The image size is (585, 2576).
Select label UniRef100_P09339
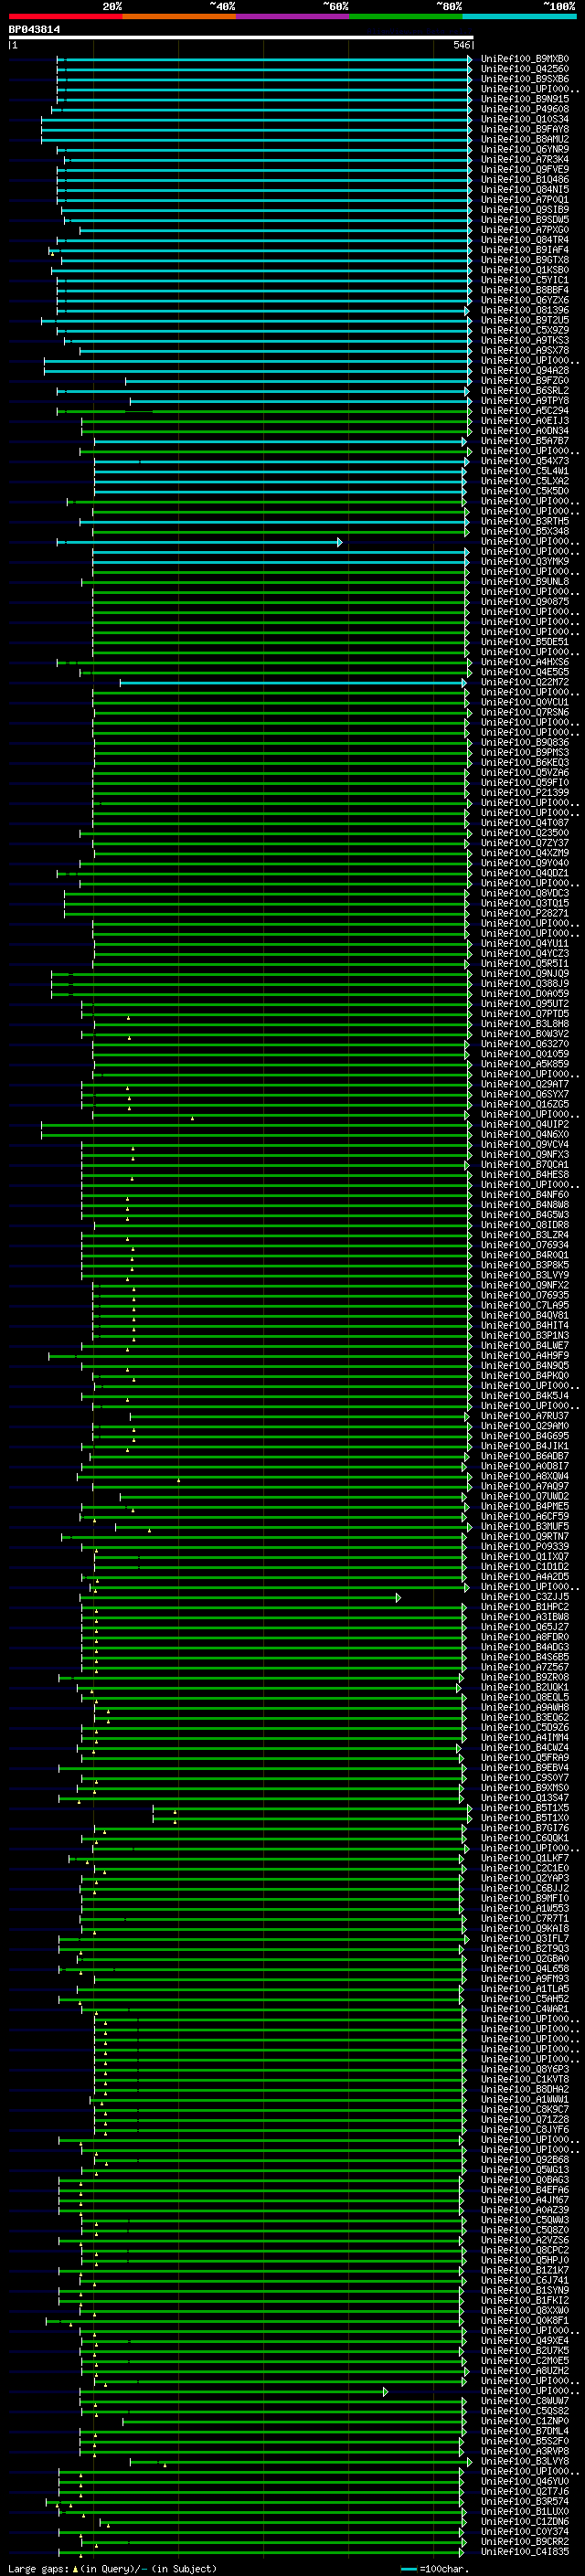(525, 1546)
